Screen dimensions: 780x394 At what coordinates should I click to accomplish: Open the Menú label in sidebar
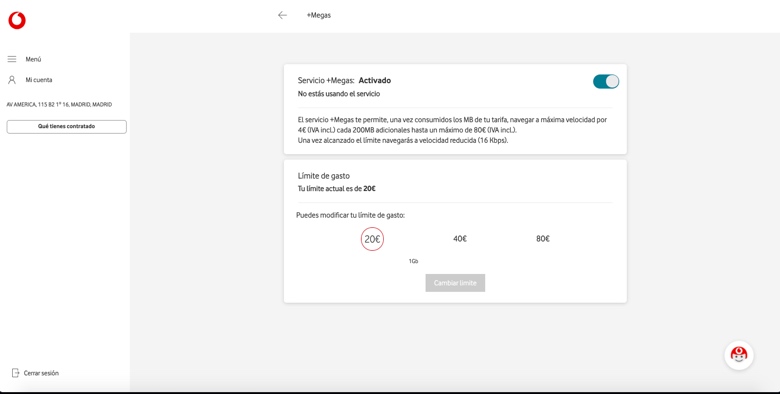(x=33, y=59)
